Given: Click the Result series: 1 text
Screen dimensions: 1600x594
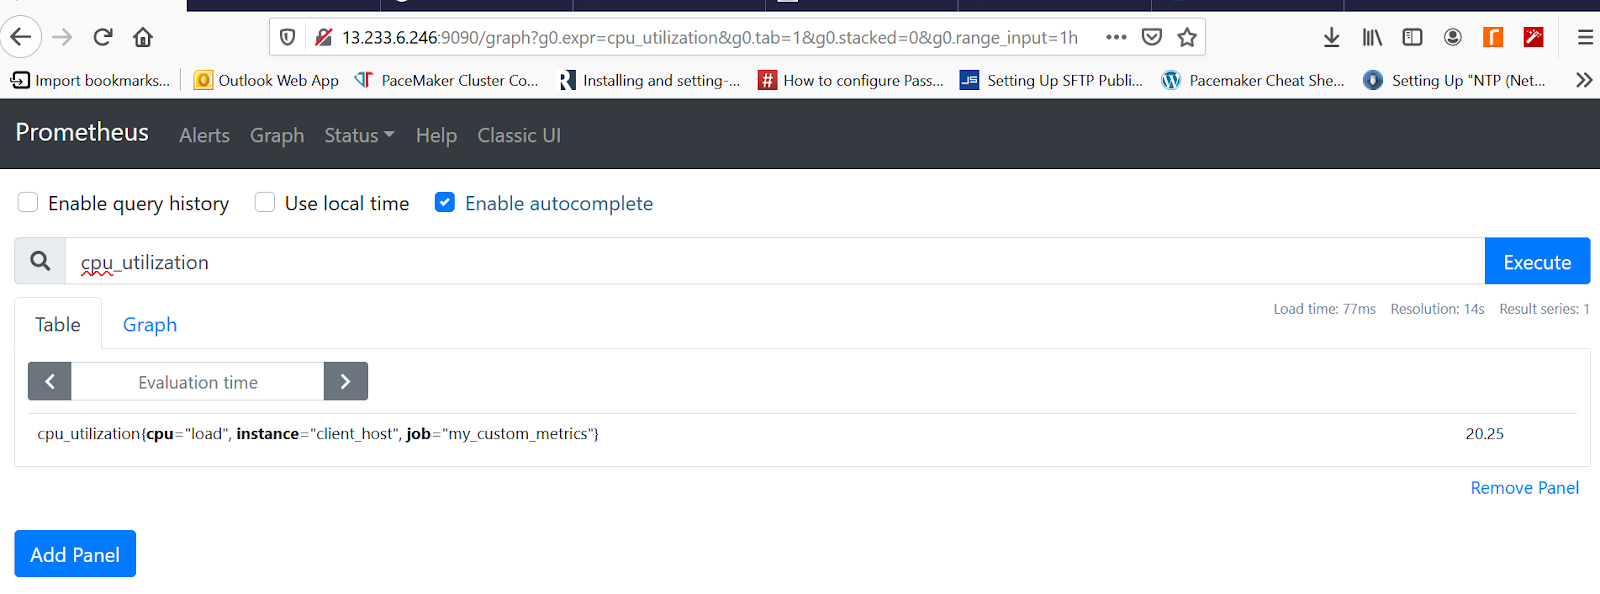Looking at the screenshot, I should 1544,309.
